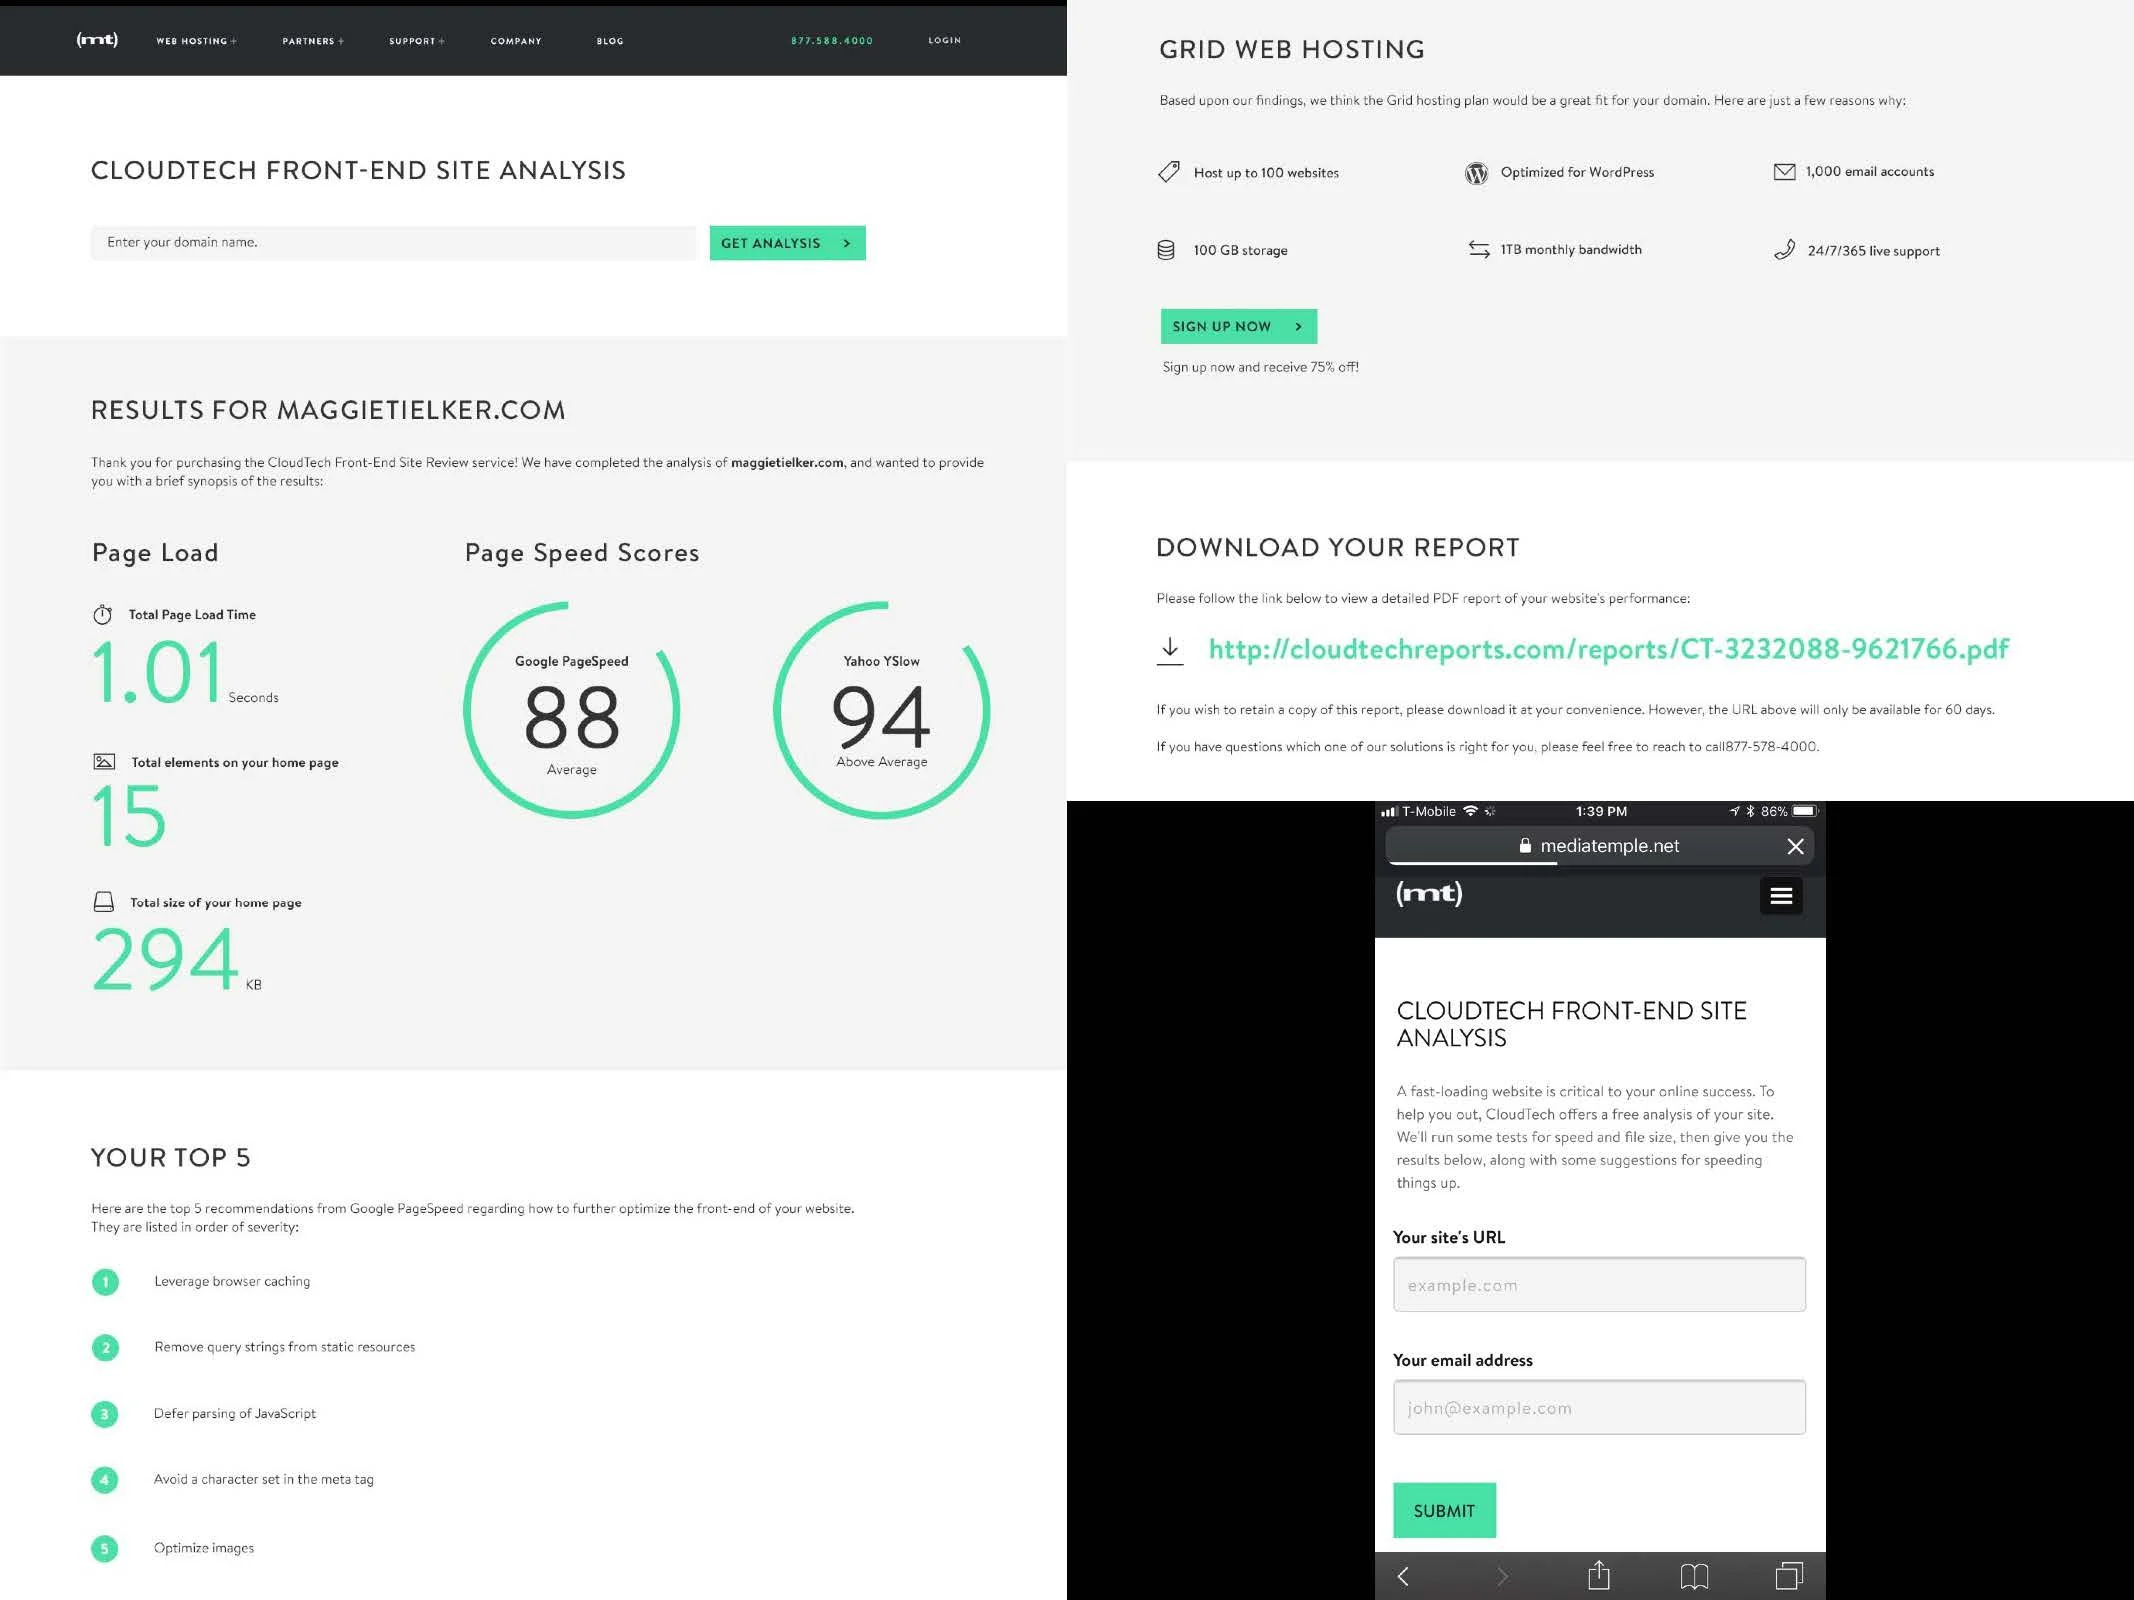Image resolution: width=2134 pixels, height=1600 pixels.
Task: Expand the Partners menu
Action: tap(313, 41)
